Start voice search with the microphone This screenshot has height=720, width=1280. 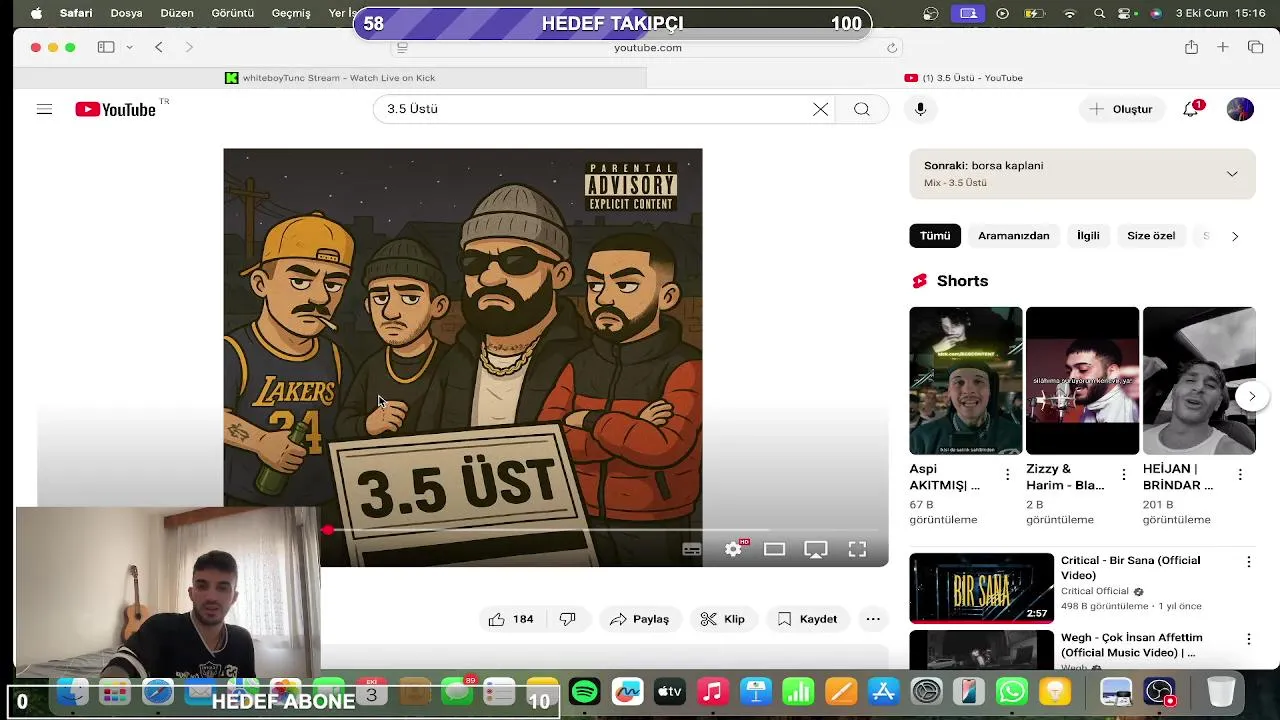(920, 109)
